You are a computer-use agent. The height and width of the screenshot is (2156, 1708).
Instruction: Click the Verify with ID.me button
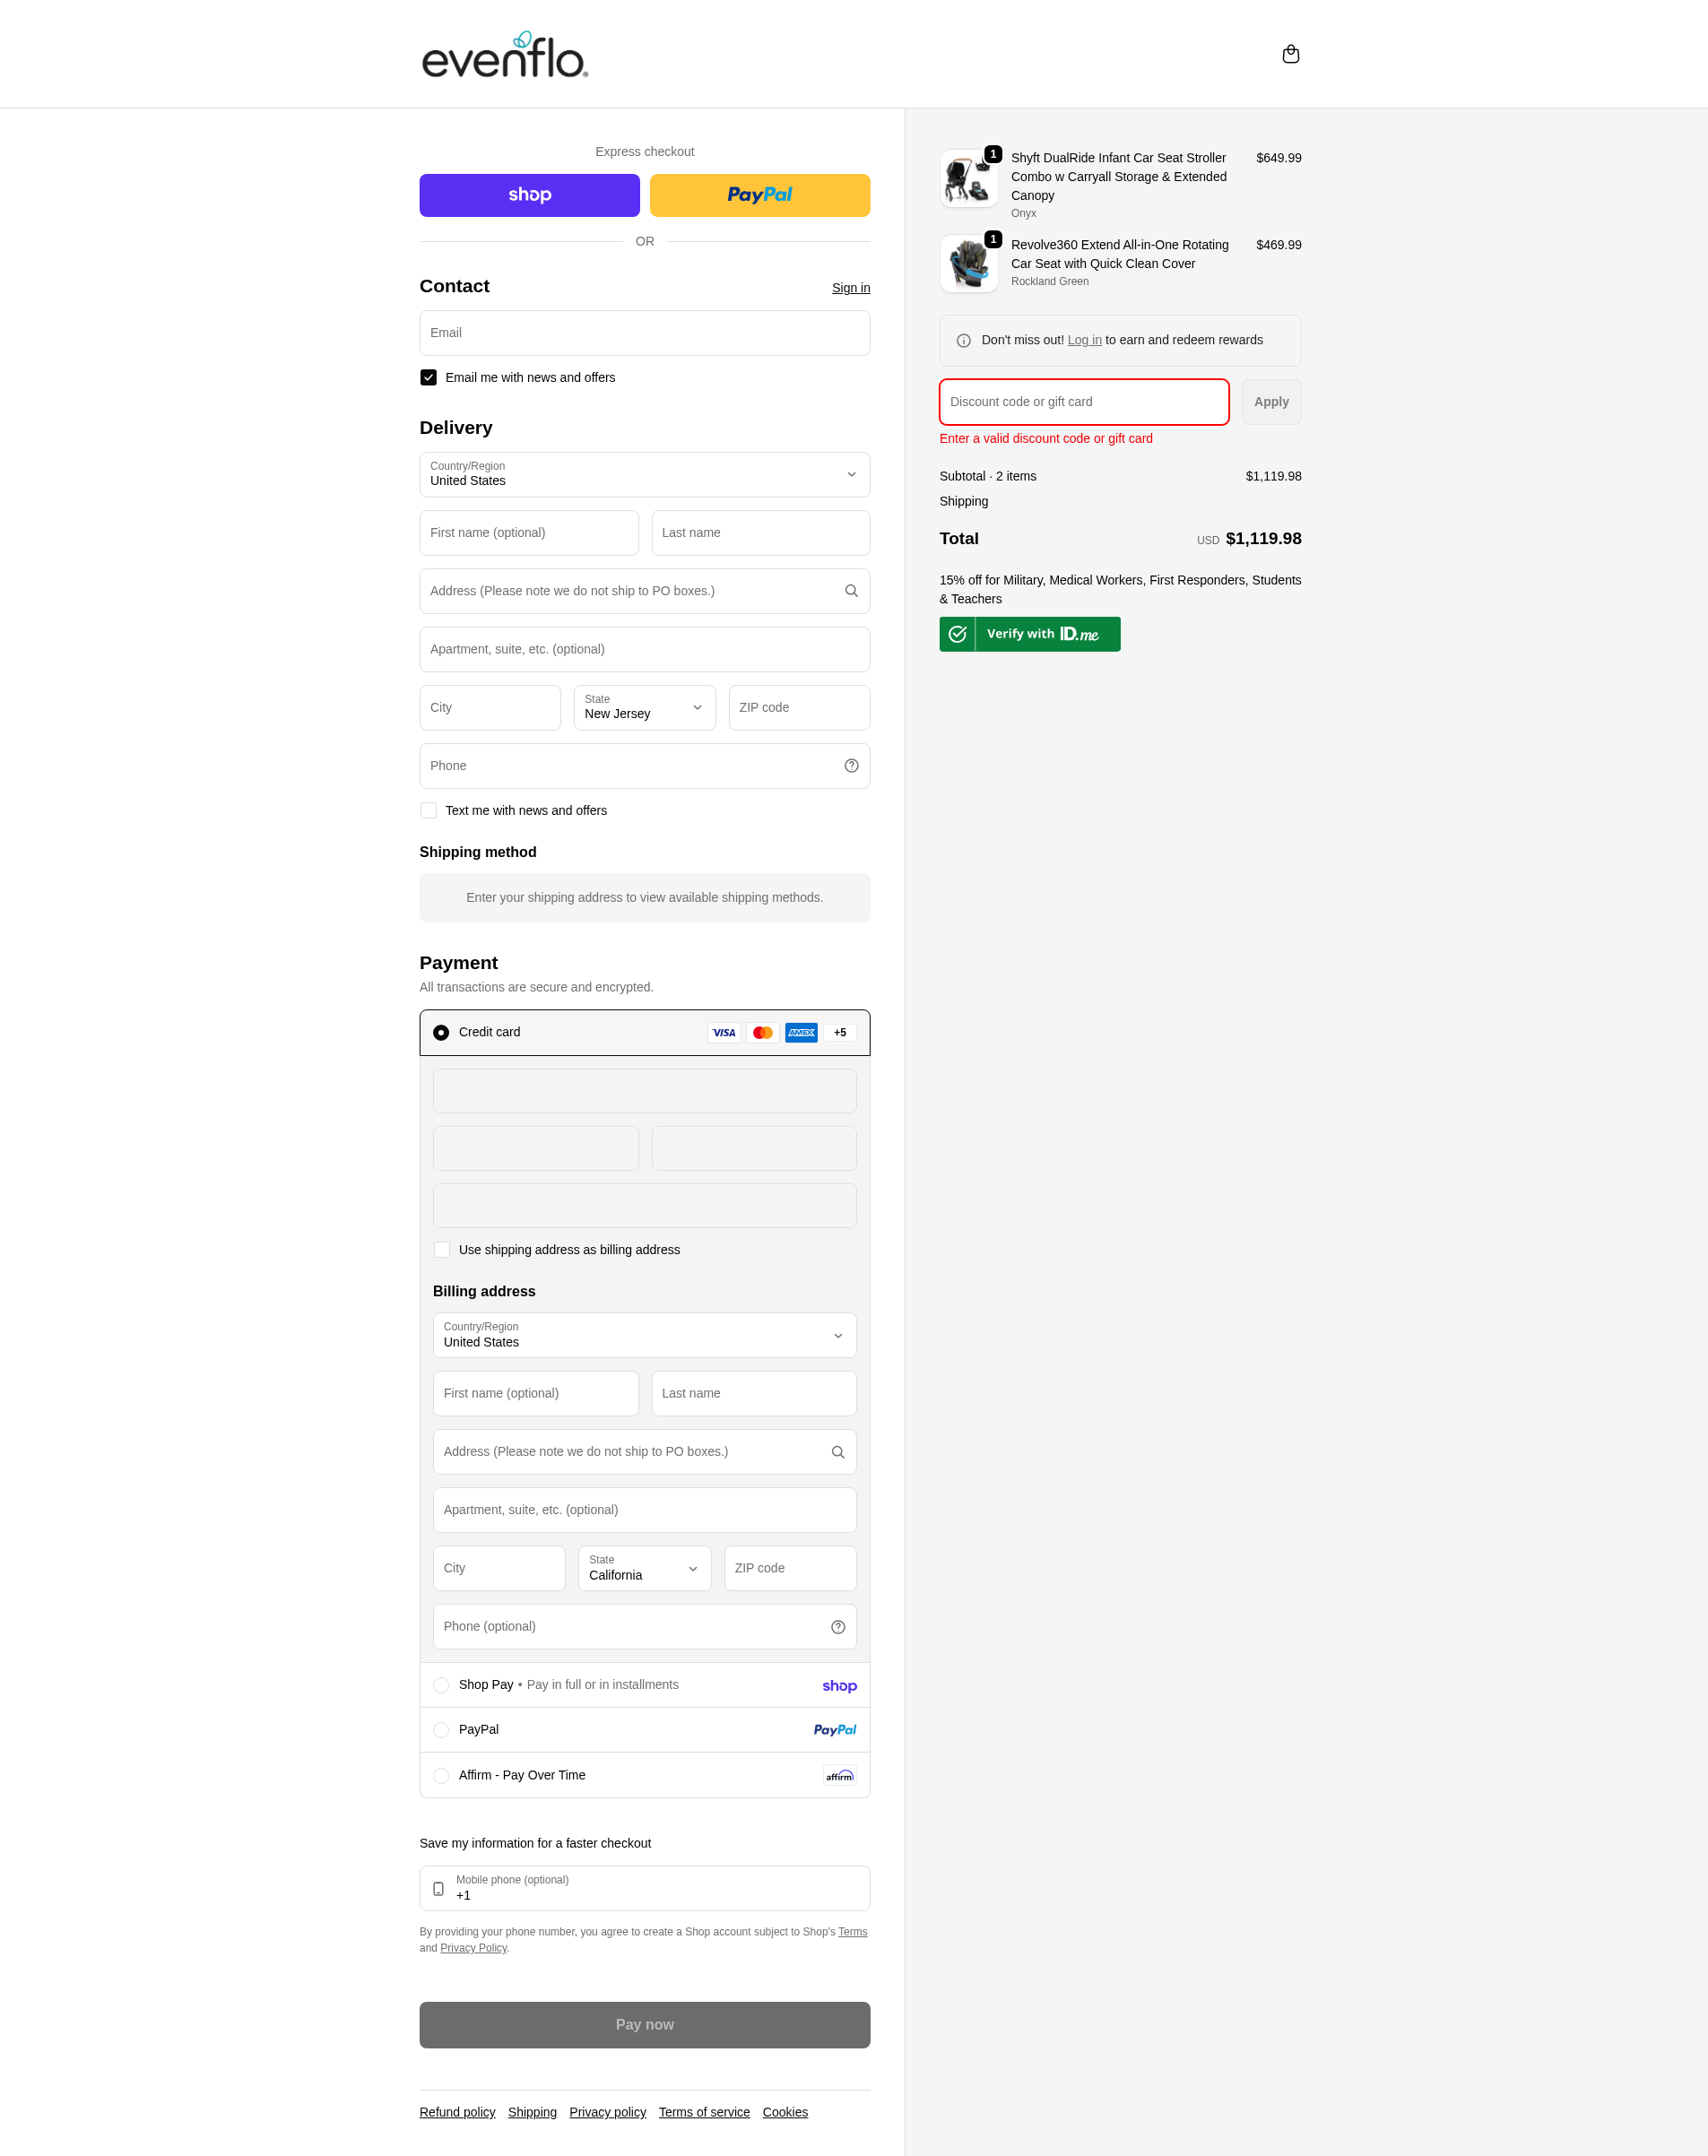point(1029,634)
